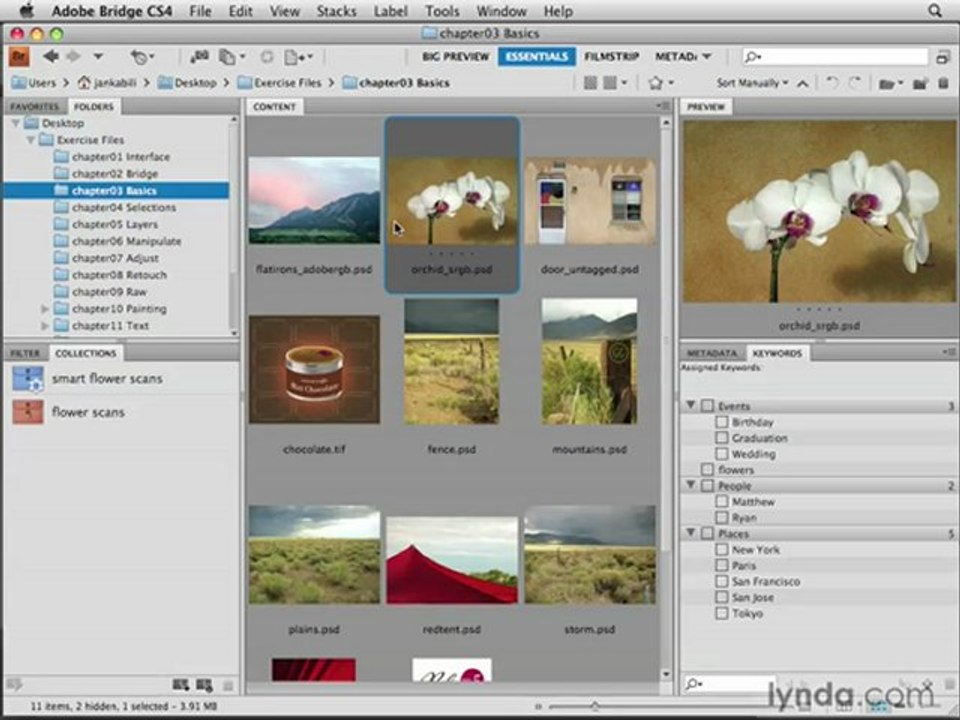The width and height of the screenshot is (960, 720).
Task: Open the smart flower scans collection
Action: (107, 379)
